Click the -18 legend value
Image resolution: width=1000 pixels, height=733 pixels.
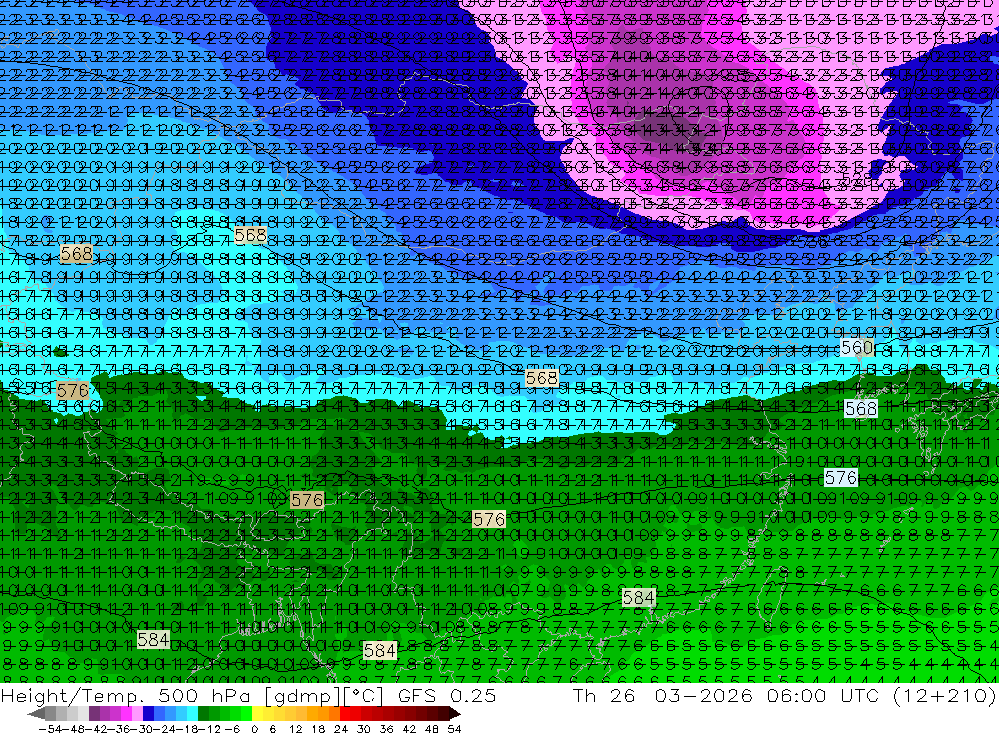point(187,729)
